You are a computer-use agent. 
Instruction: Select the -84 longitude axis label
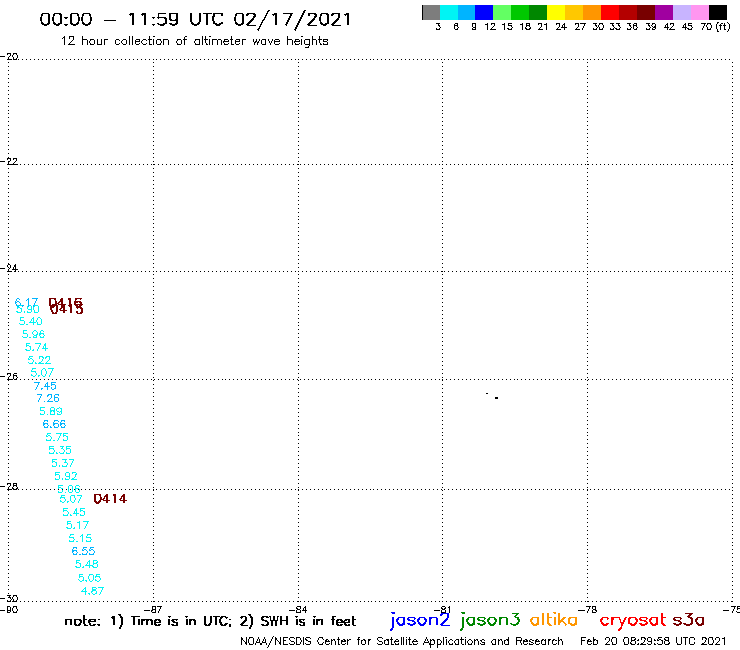[x=298, y=609]
